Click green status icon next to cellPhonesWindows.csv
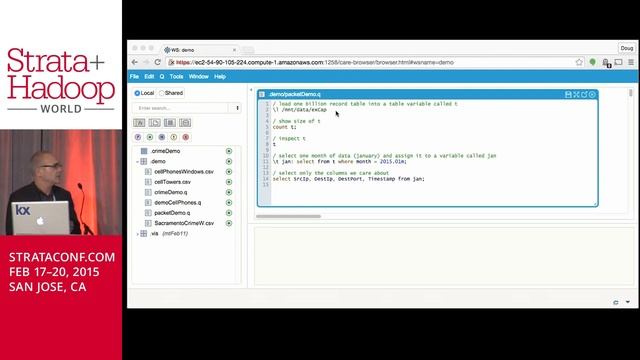Screen dimensions: 640x360 pos(229,172)
